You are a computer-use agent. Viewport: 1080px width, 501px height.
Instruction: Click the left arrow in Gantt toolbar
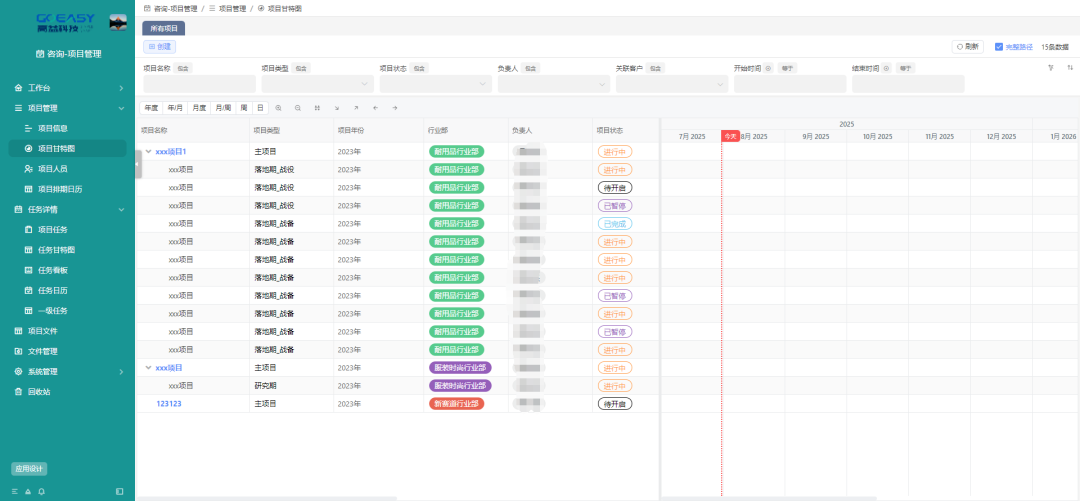[375, 107]
